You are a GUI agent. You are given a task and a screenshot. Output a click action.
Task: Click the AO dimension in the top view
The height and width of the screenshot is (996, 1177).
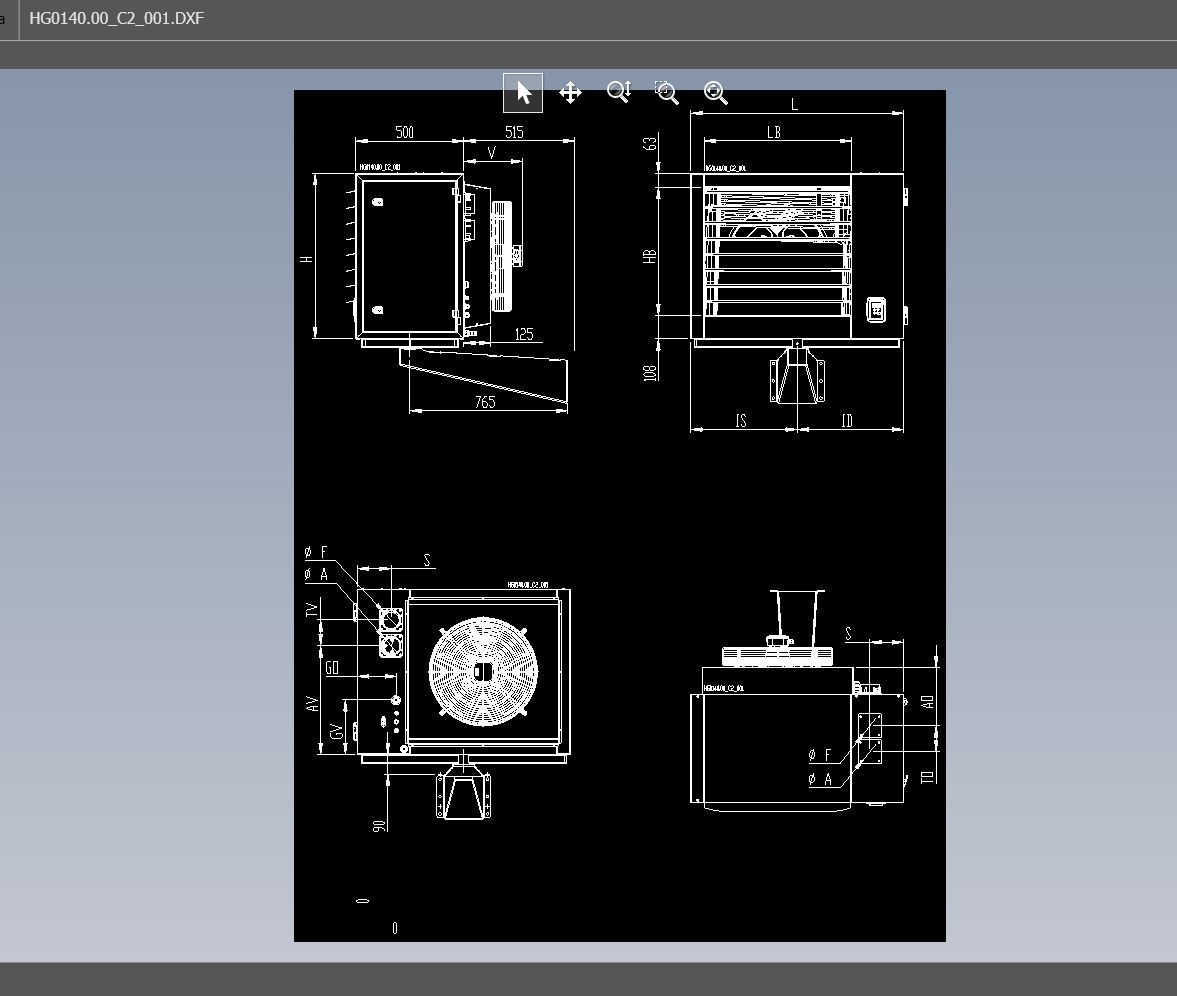[928, 702]
